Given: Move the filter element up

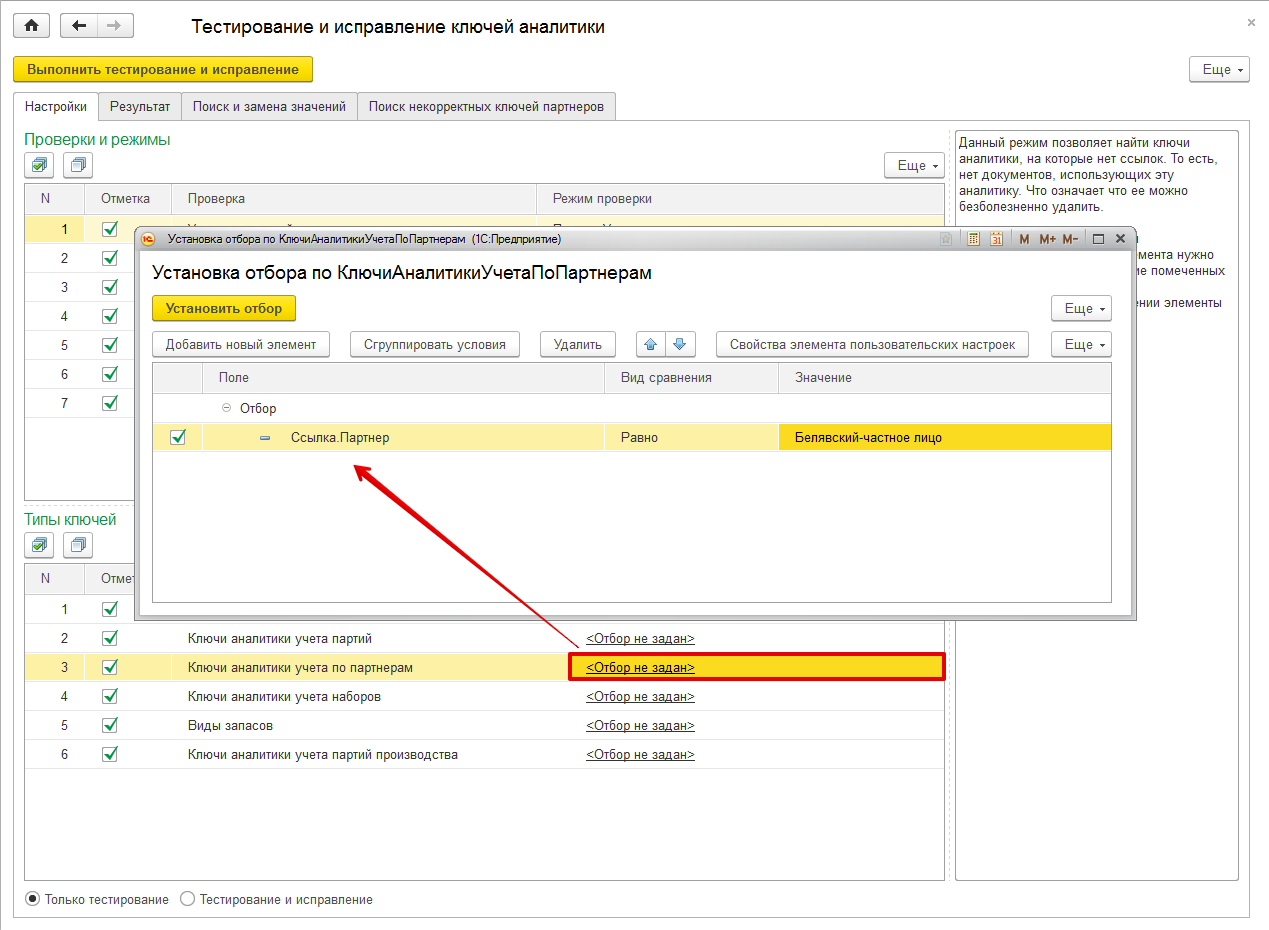Looking at the screenshot, I should coord(650,344).
